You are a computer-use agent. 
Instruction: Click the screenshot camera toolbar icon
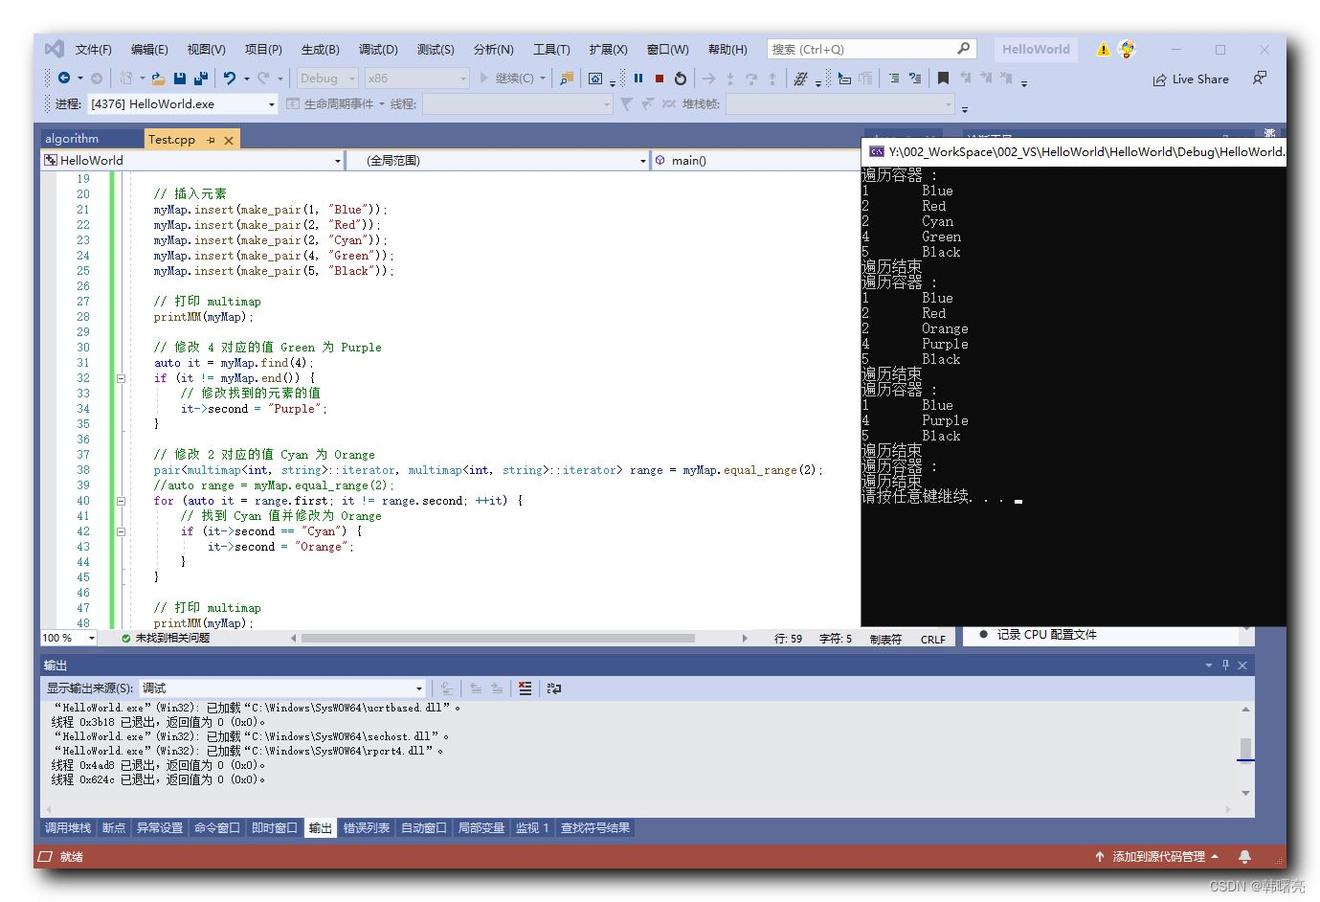(595, 78)
